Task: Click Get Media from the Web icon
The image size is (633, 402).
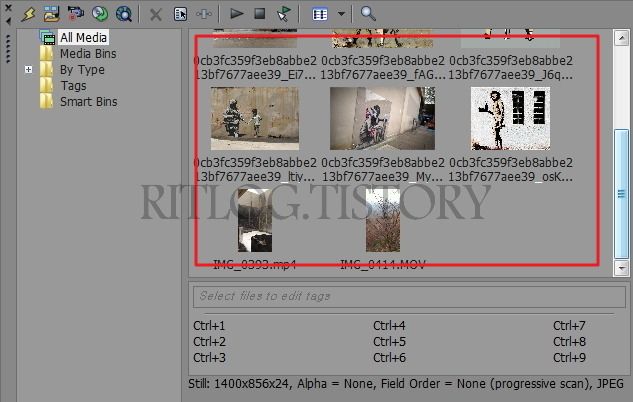Action: 124,14
